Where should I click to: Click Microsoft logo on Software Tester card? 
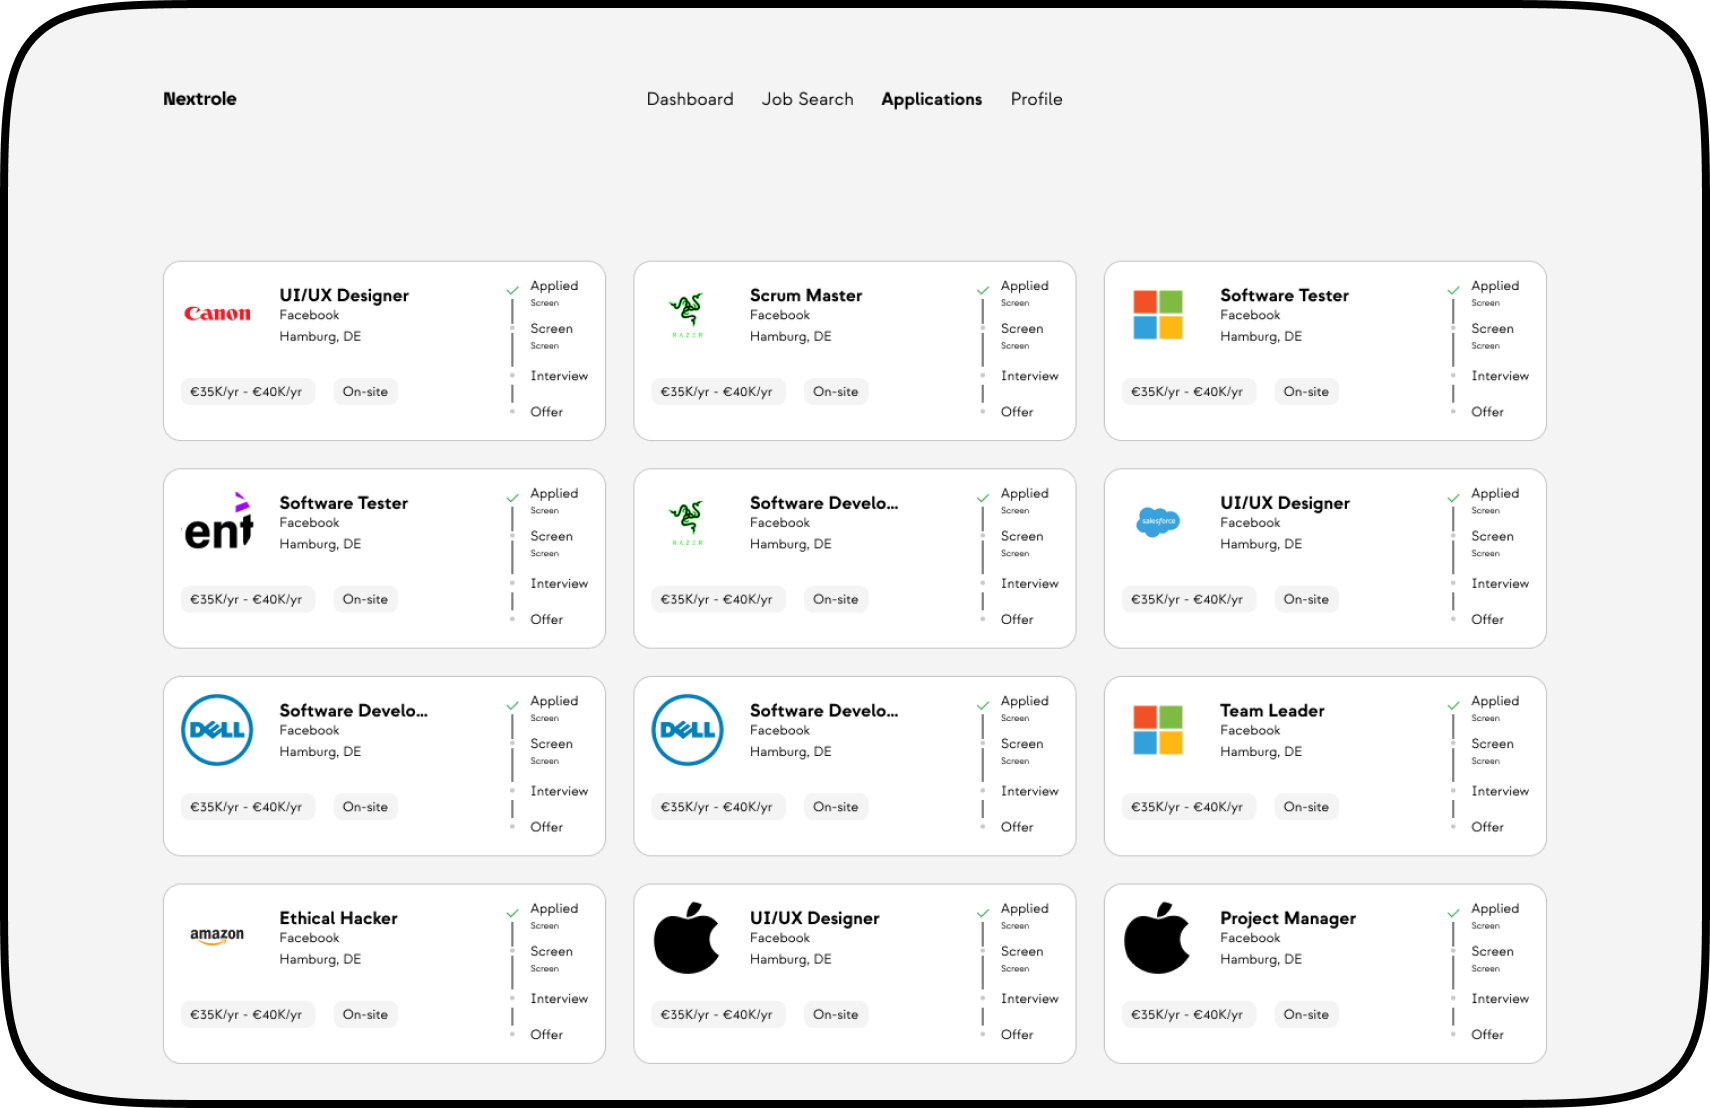click(1157, 314)
